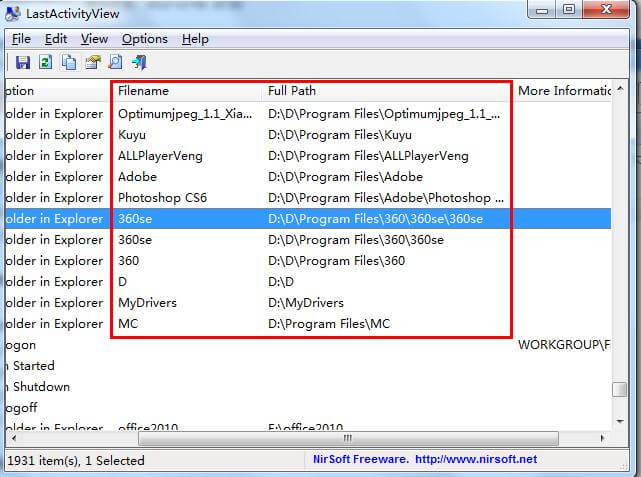Screen dimensions: 641x477
Task: Click the Save Selected Items toolbar icon
Action: tap(23, 62)
